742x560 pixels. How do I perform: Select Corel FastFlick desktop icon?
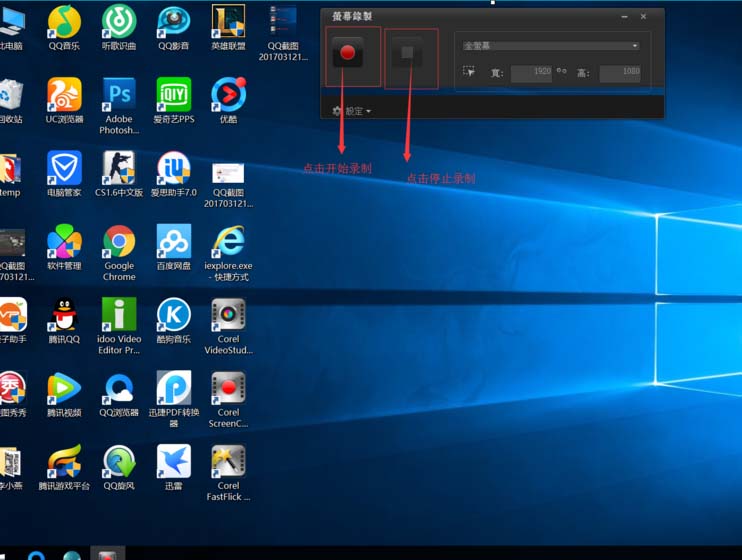tap(229, 473)
